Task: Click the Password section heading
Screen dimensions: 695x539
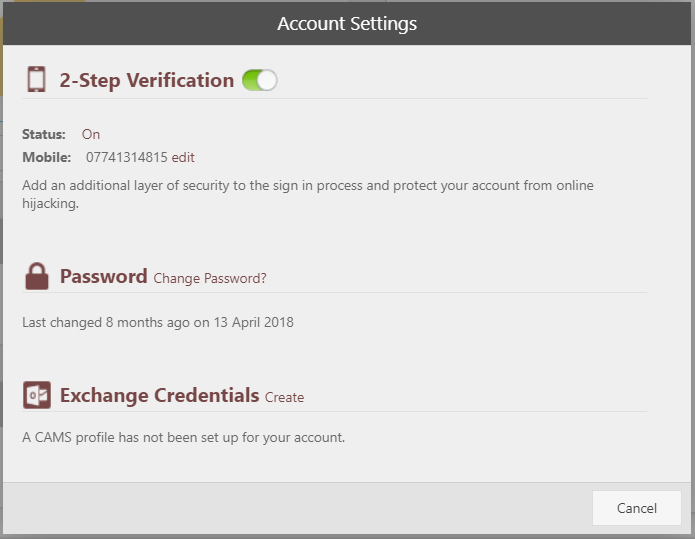Action: pos(103,277)
